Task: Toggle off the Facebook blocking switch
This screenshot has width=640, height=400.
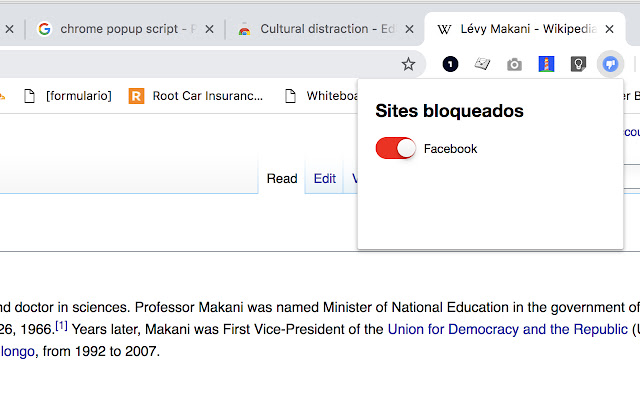Action: tap(395, 149)
